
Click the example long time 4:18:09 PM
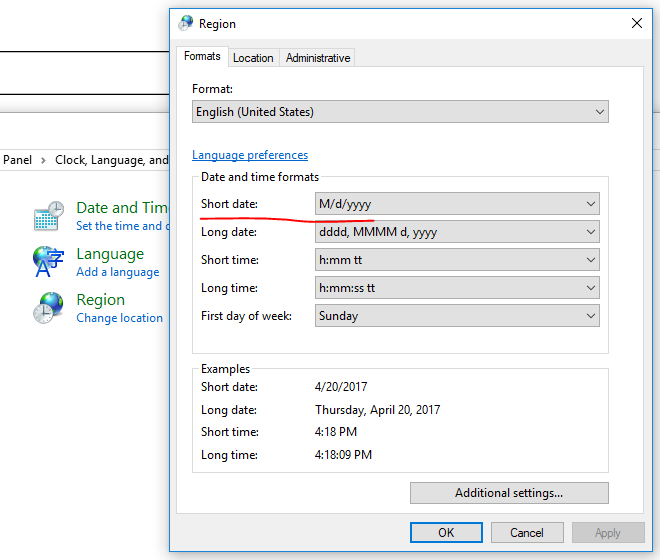pyautogui.click(x=343, y=455)
